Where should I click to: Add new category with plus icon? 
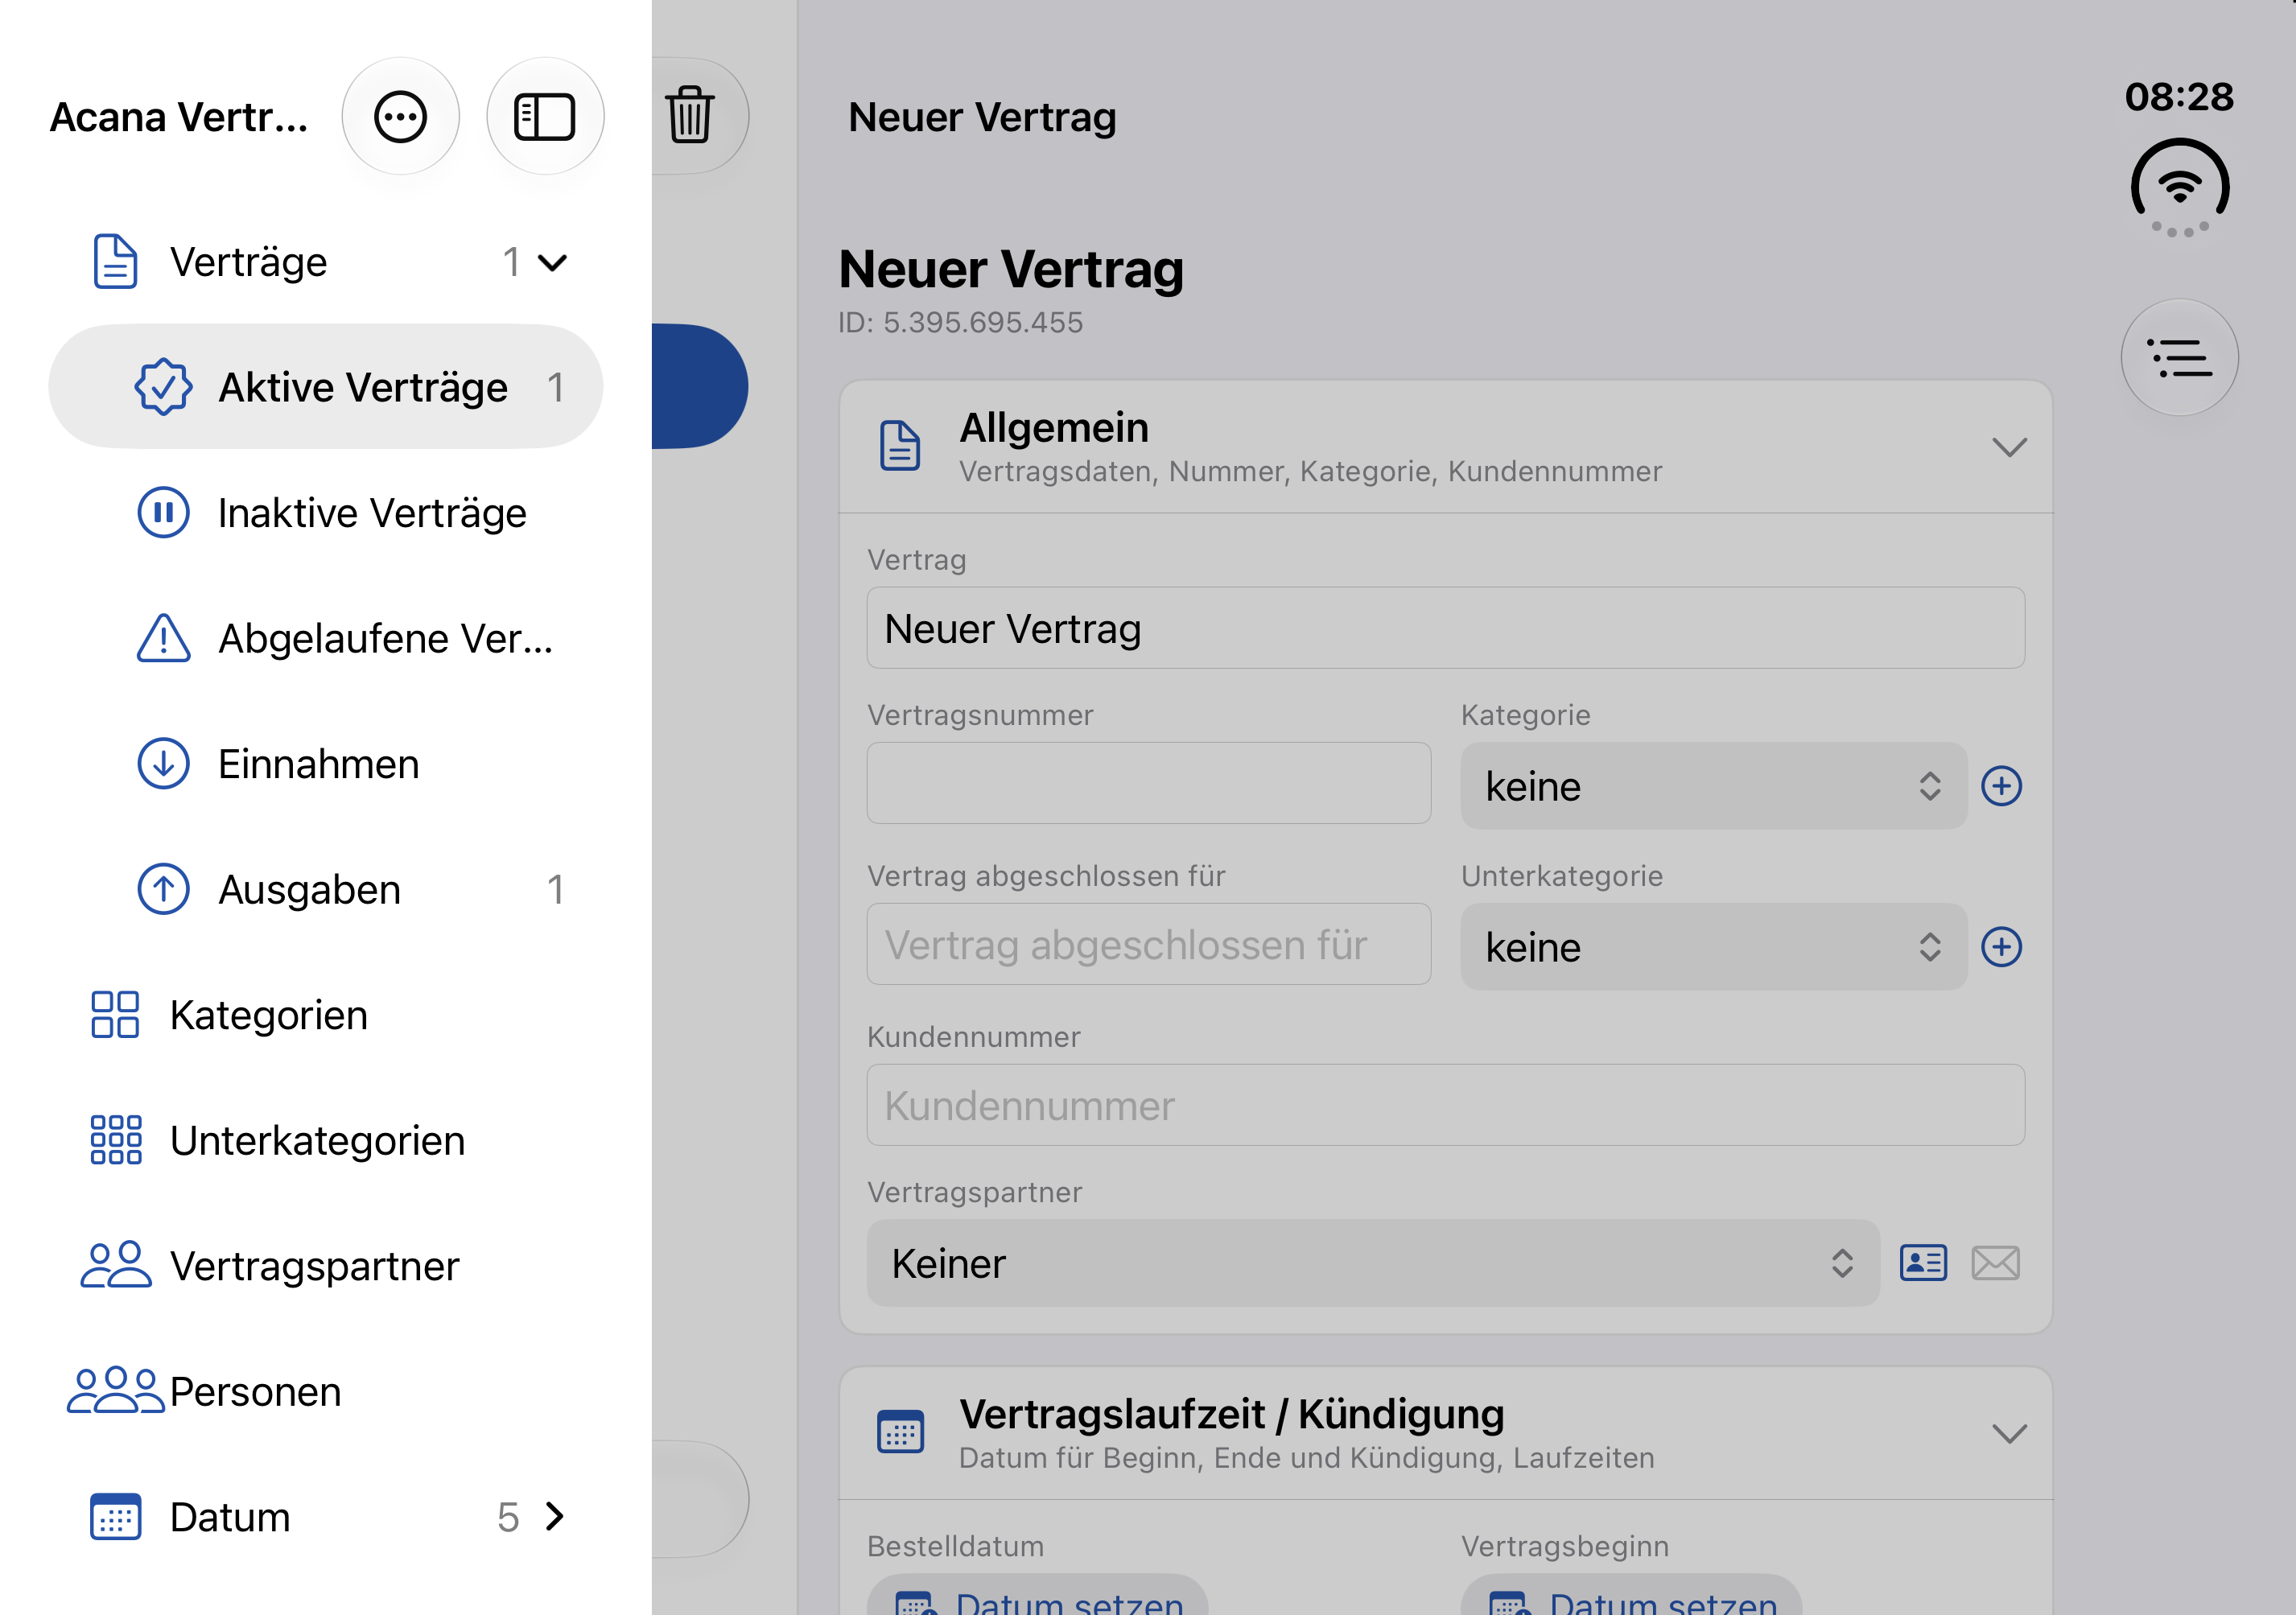[2001, 786]
